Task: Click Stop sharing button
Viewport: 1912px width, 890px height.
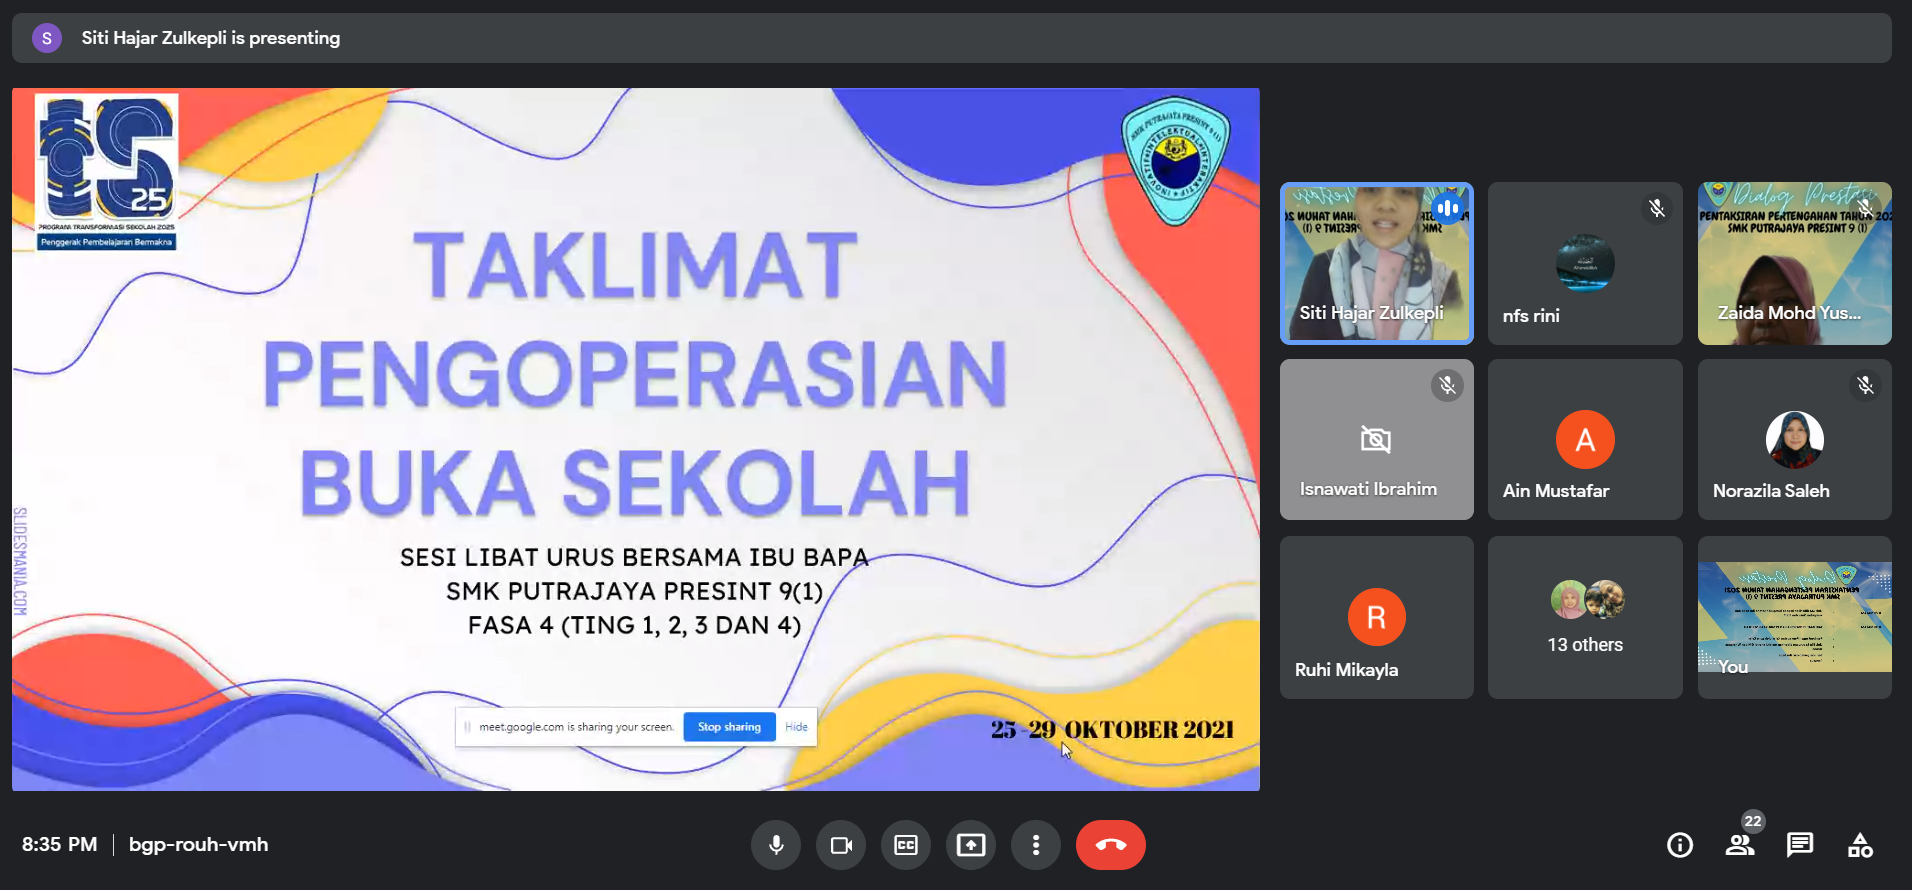Action: pos(729,727)
